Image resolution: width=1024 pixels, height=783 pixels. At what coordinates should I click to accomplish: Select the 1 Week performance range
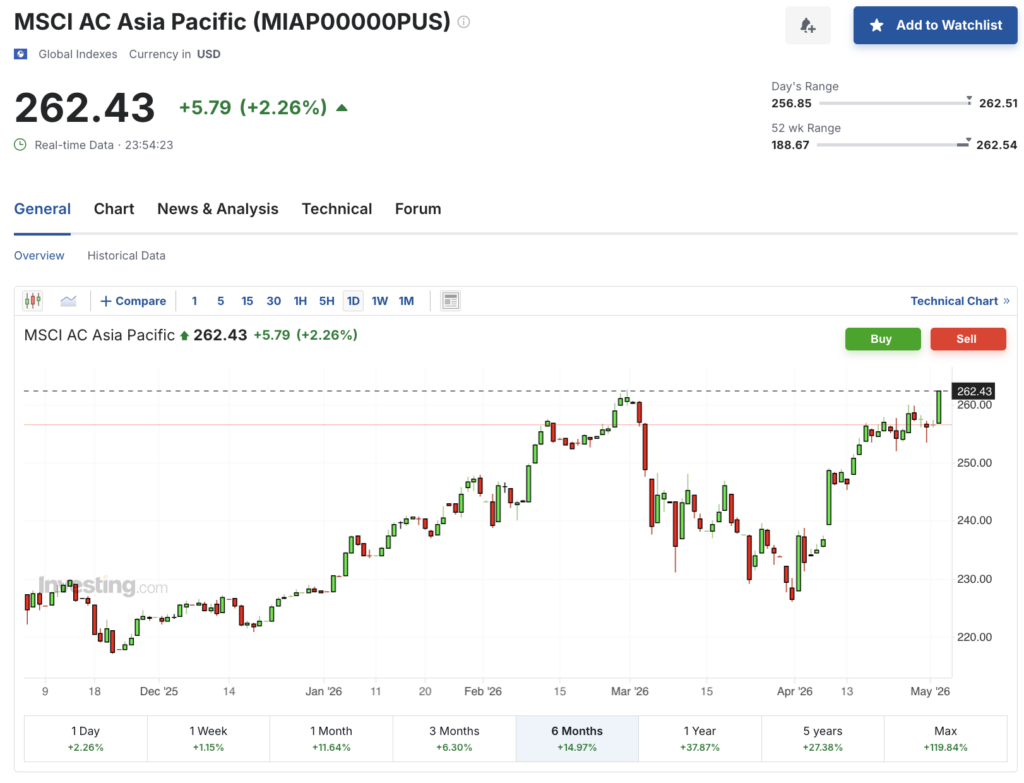tap(208, 739)
